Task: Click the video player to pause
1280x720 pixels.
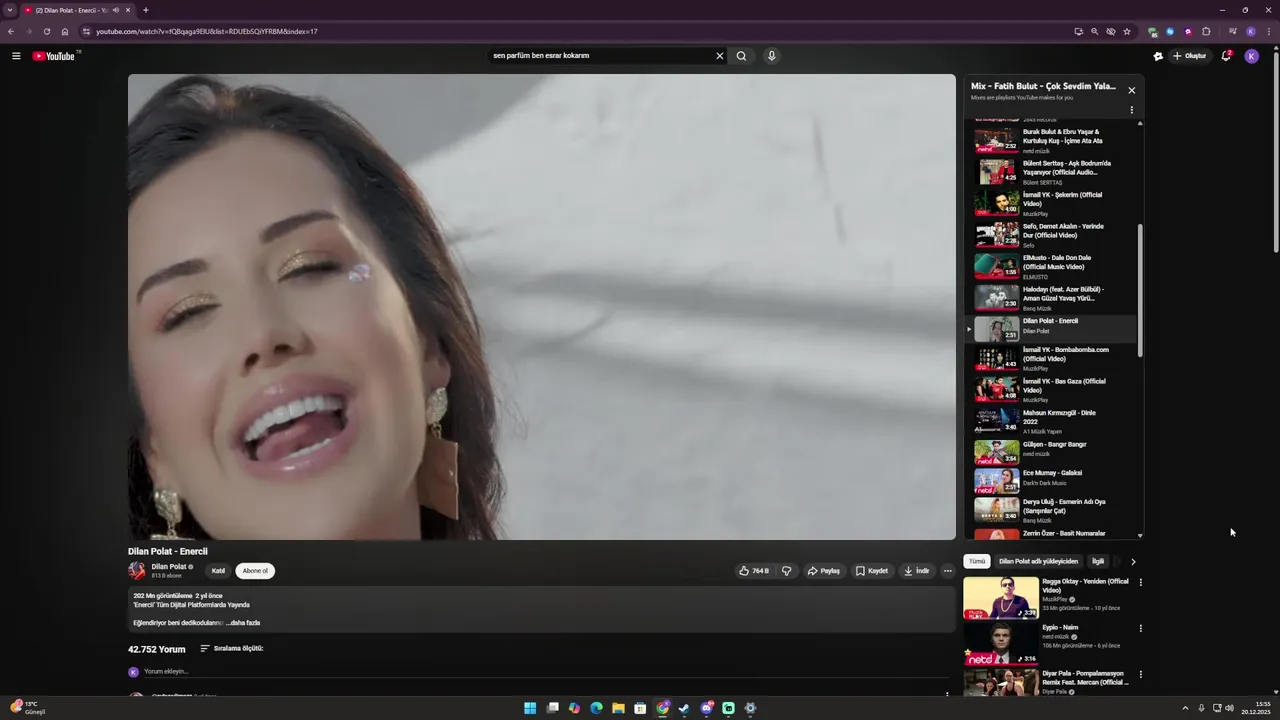Action: 542,307
